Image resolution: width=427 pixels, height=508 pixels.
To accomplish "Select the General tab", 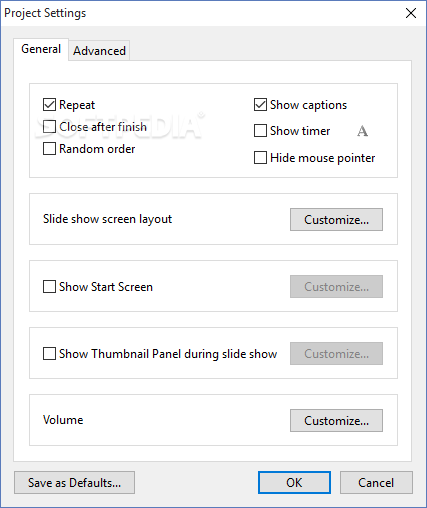I will (x=41, y=49).
